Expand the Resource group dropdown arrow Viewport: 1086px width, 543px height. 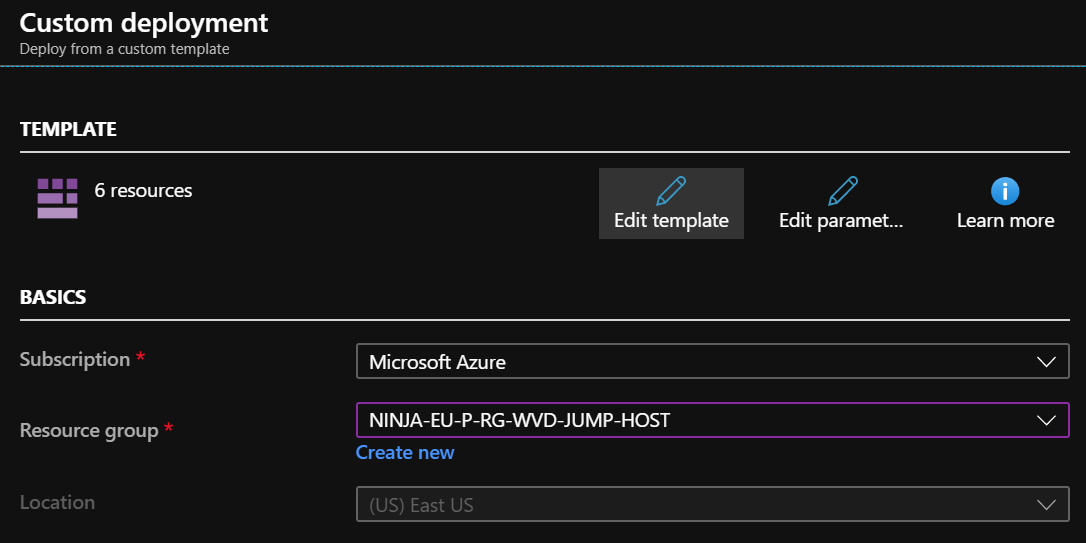pos(1046,420)
